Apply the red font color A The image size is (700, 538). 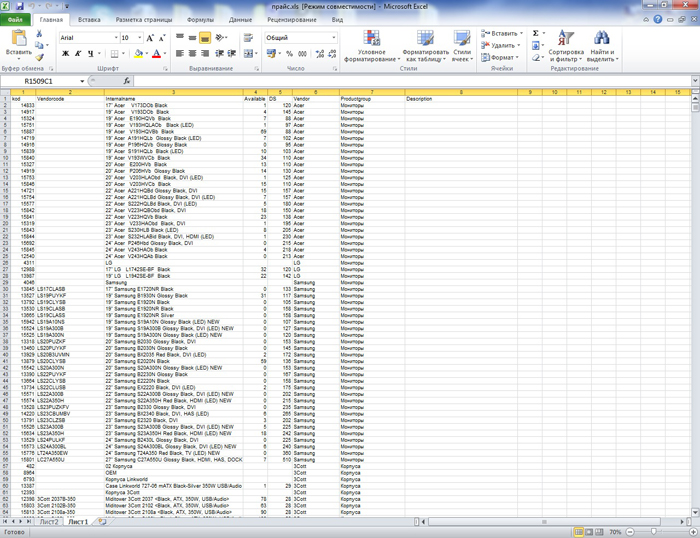[x=156, y=54]
